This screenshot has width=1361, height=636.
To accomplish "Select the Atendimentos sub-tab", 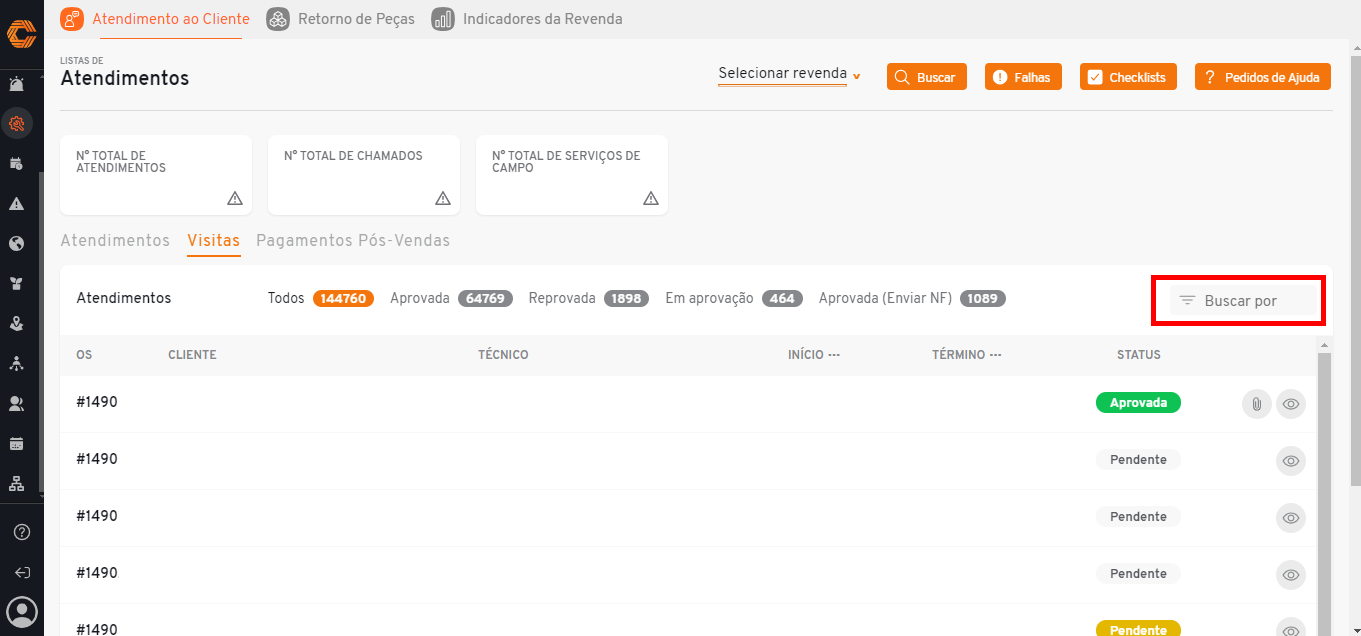I will click(x=115, y=241).
